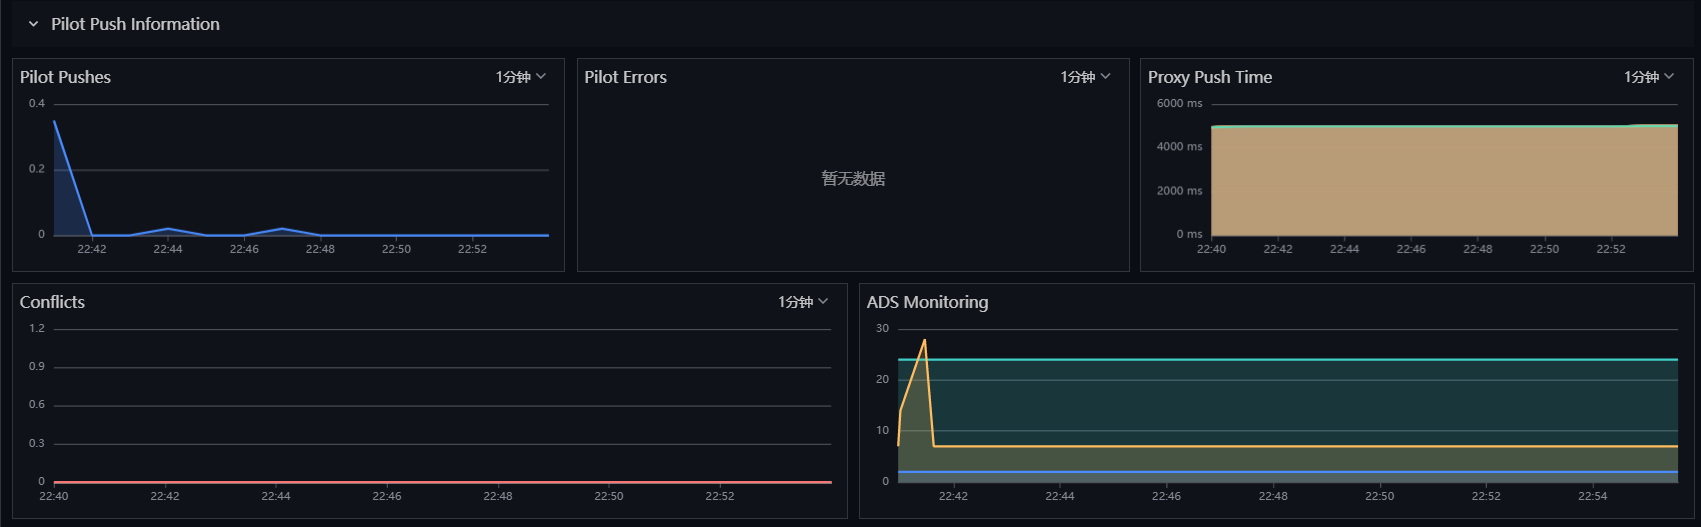The height and width of the screenshot is (527, 1701).
Task: Click the ADS Monitoring panel title
Action: point(927,302)
